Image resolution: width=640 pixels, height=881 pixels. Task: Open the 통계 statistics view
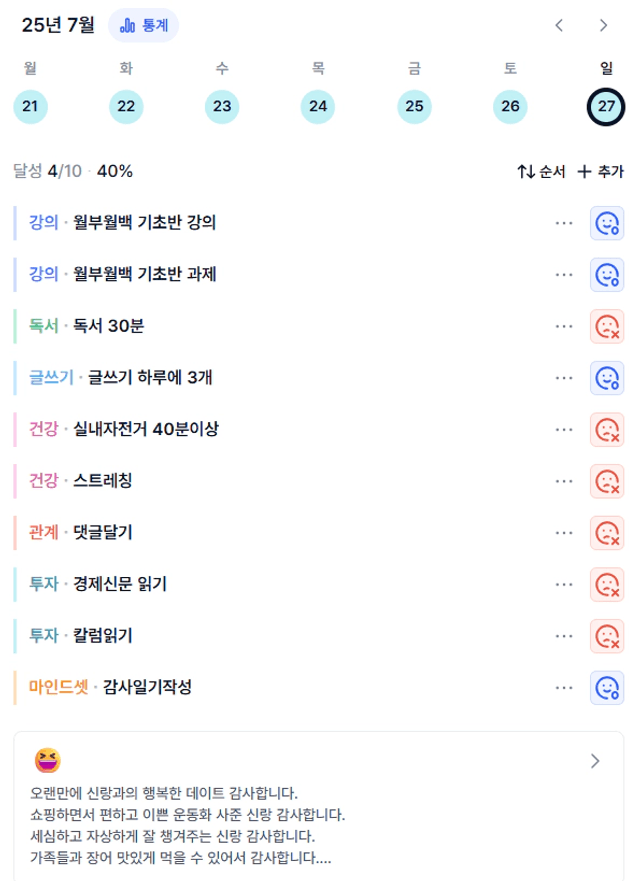(143, 25)
